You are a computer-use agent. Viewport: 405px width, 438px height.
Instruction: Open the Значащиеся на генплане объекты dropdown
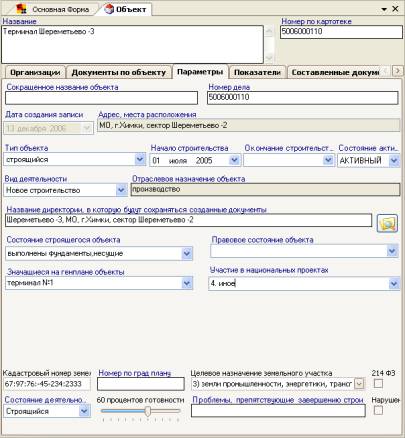coord(187,283)
